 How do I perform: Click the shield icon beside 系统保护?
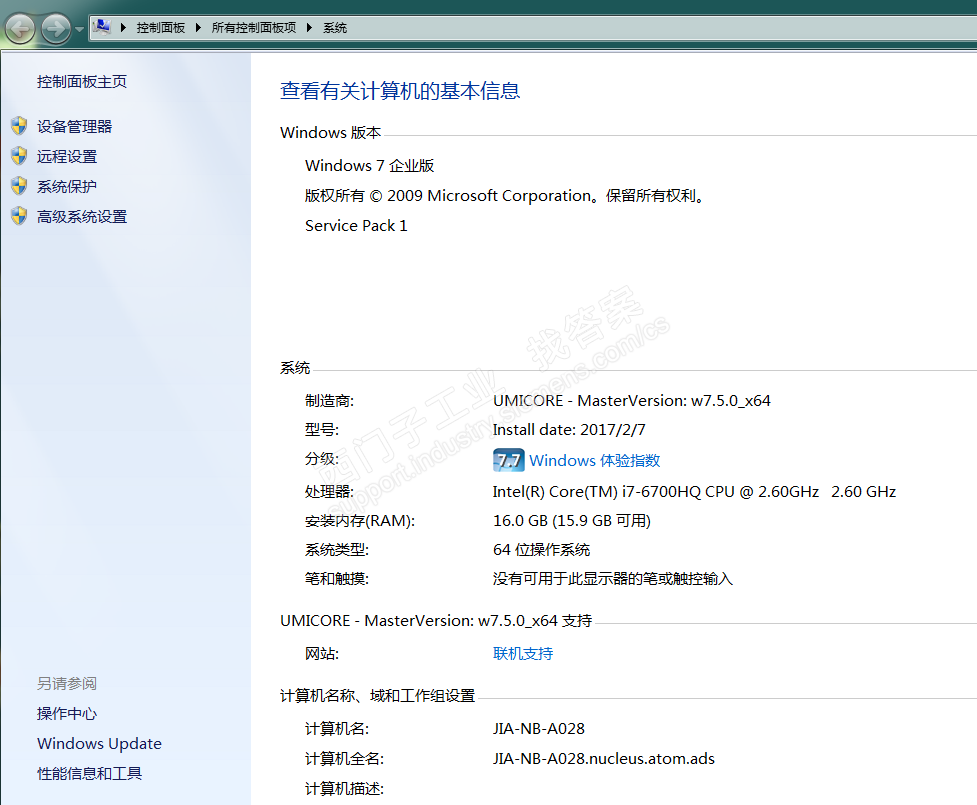(19, 186)
